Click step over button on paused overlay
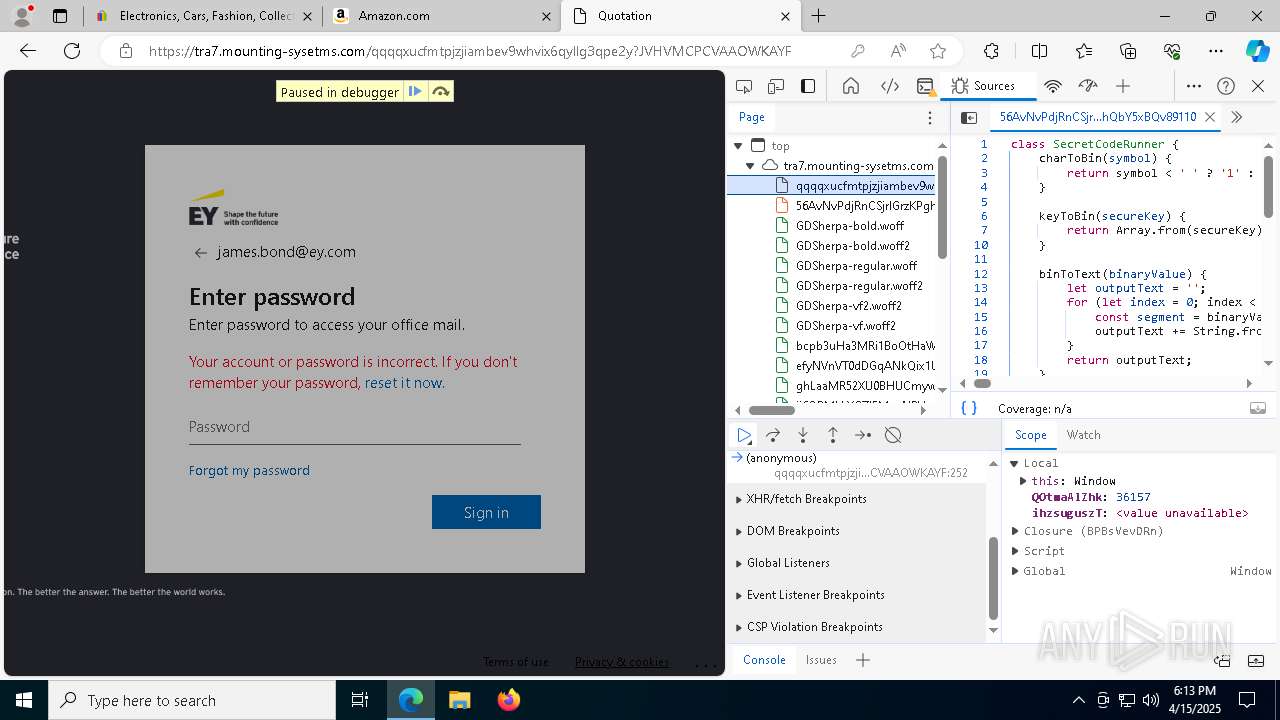This screenshot has width=1280, height=720. (441, 92)
